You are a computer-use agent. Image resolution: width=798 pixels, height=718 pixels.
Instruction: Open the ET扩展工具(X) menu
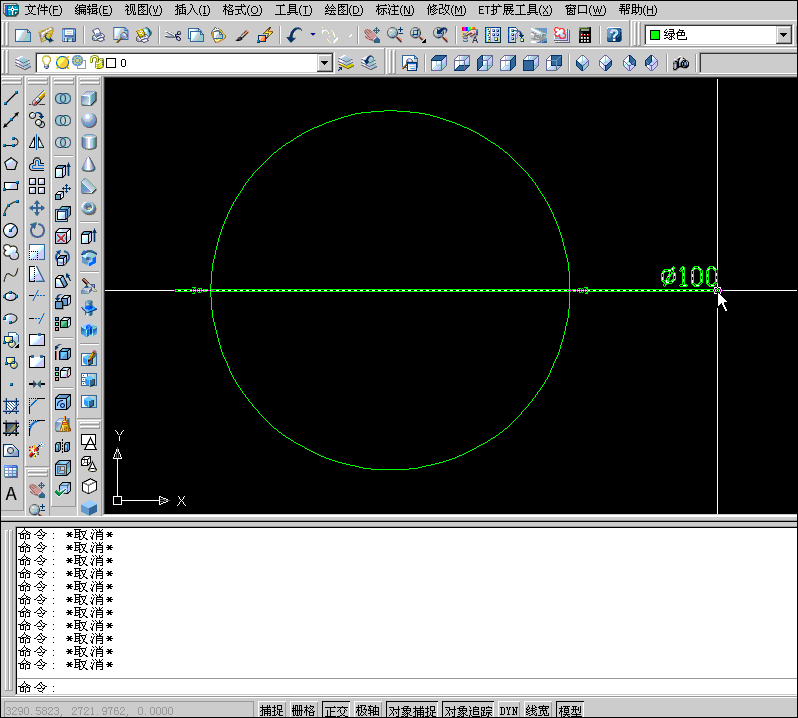tap(515, 10)
